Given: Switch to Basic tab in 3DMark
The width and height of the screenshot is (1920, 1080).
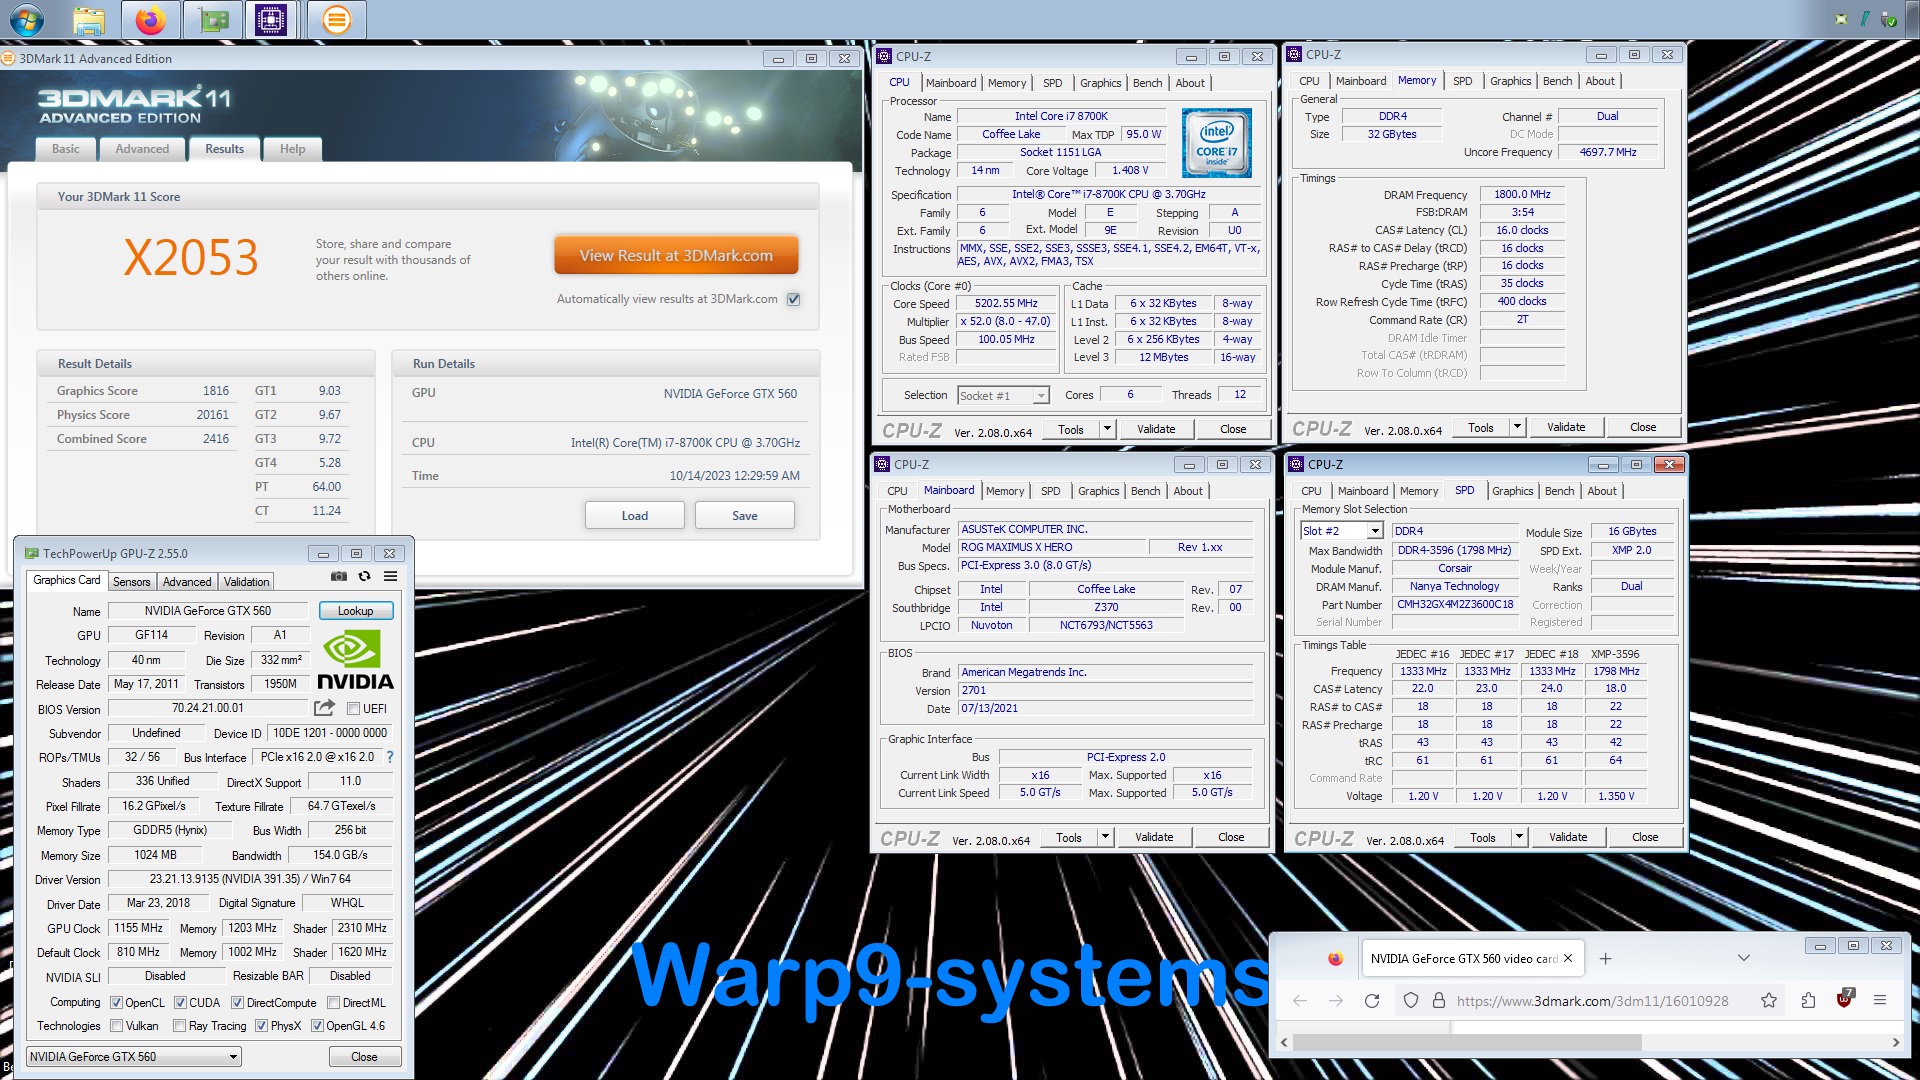Looking at the screenshot, I should point(66,149).
